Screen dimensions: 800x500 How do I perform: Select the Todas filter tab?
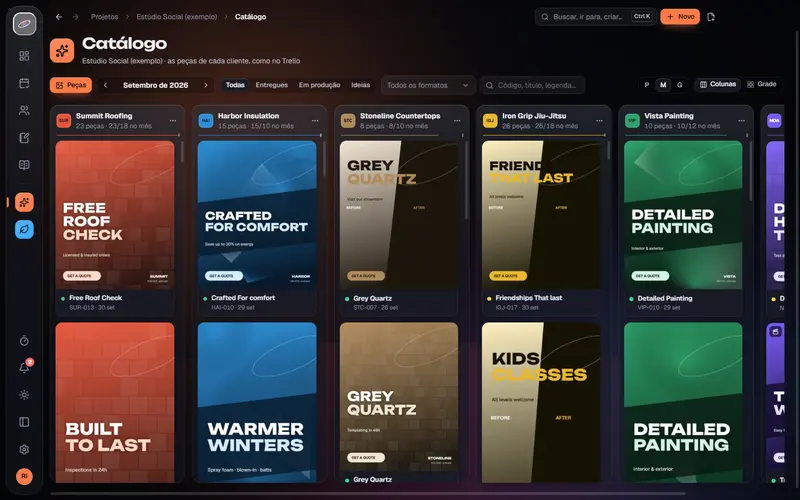[x=235, y=85]
